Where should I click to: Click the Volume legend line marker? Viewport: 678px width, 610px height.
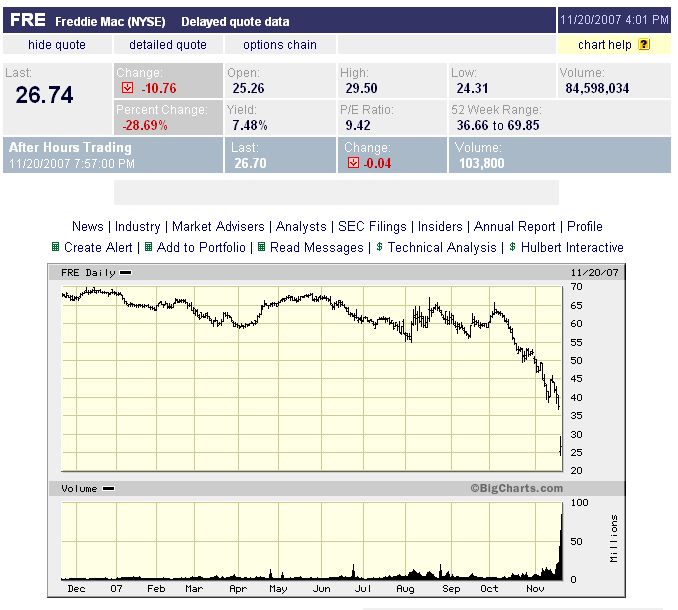109,489
